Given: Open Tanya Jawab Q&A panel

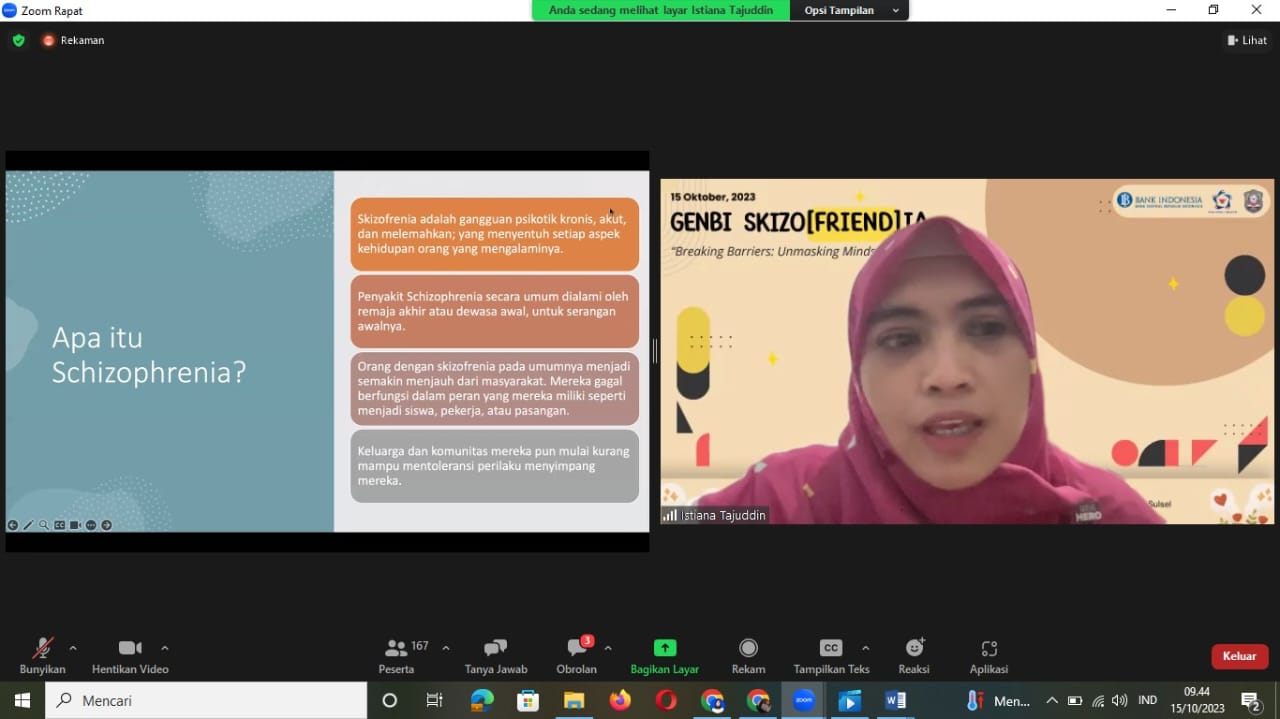Looking at the screenshot, I should (x=496, y=656).
